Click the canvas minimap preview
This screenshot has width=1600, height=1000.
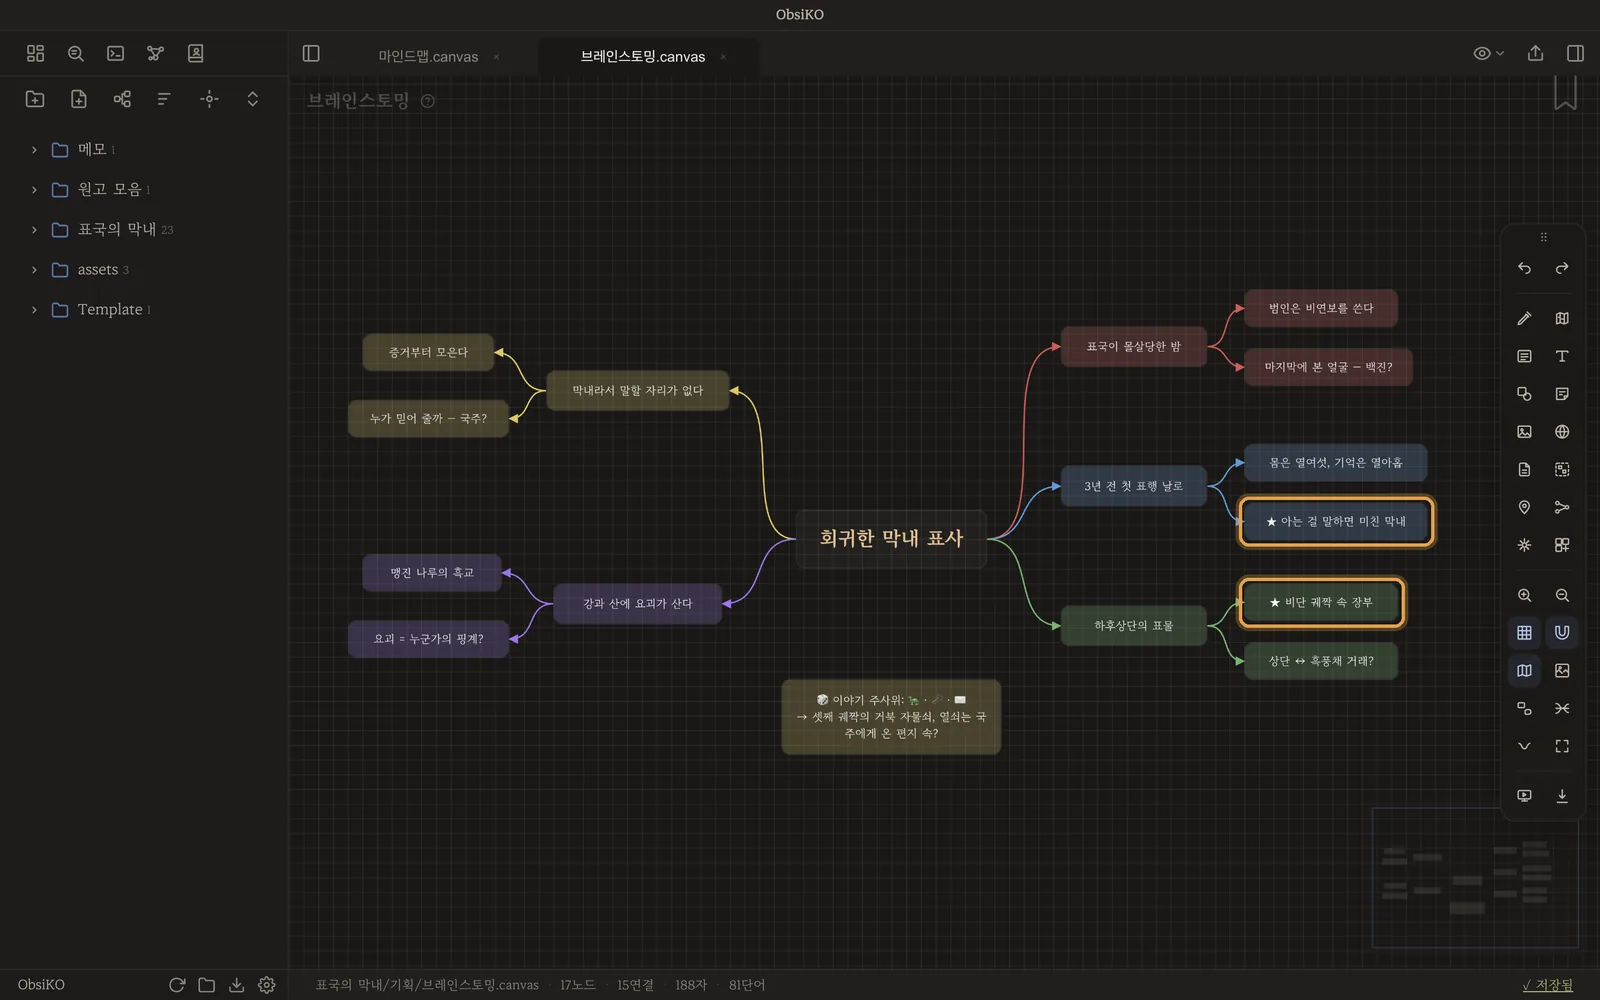[x=1475, y=878]
